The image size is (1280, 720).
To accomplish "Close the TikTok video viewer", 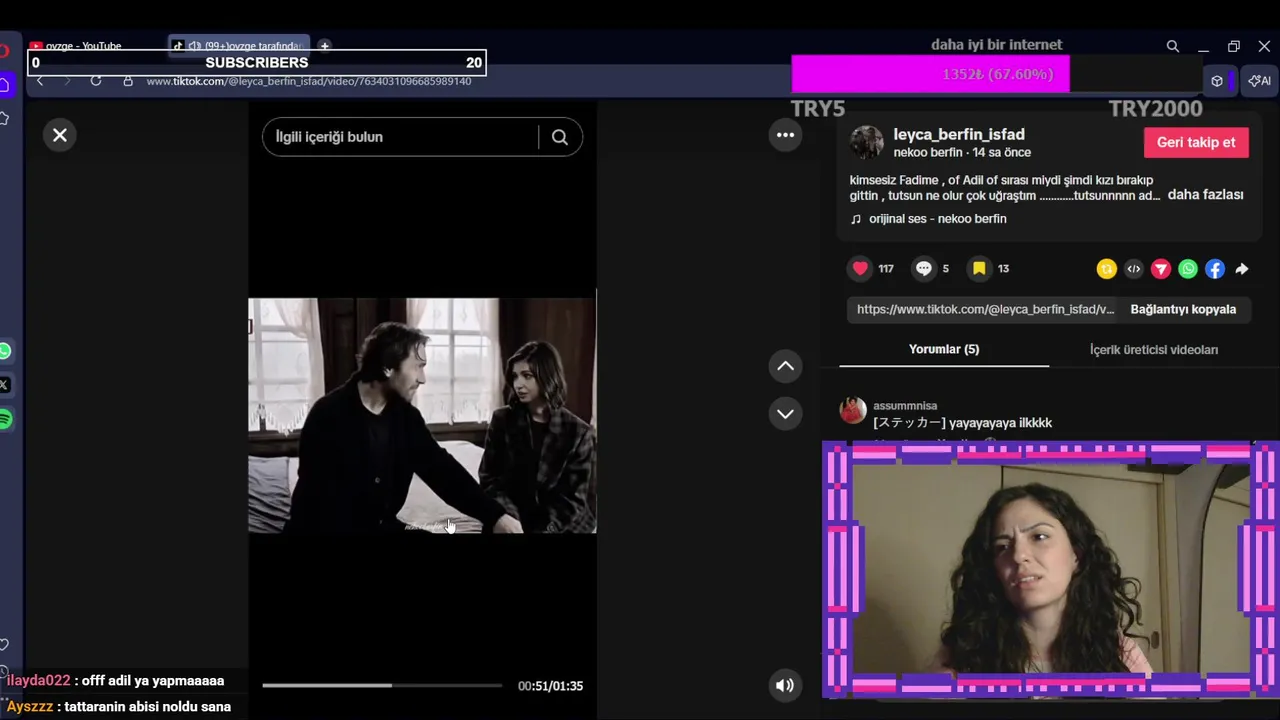I will (x=60, y=135).
